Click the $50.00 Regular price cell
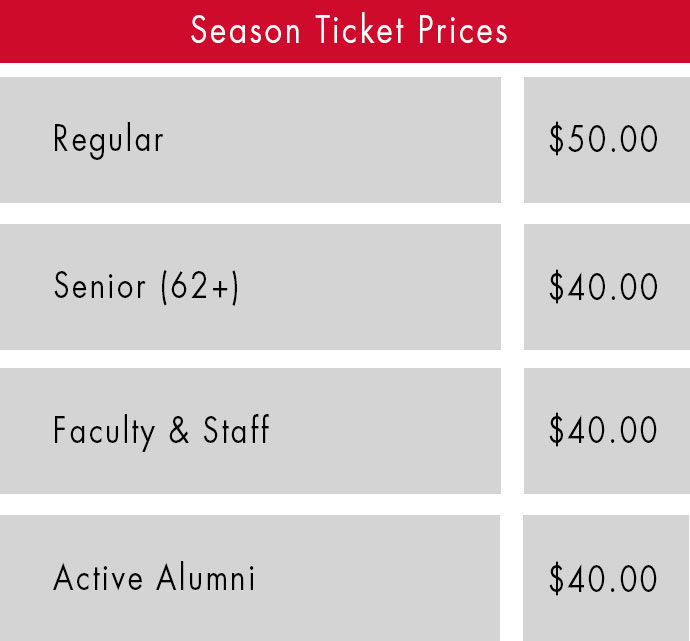 pos(607,140)
